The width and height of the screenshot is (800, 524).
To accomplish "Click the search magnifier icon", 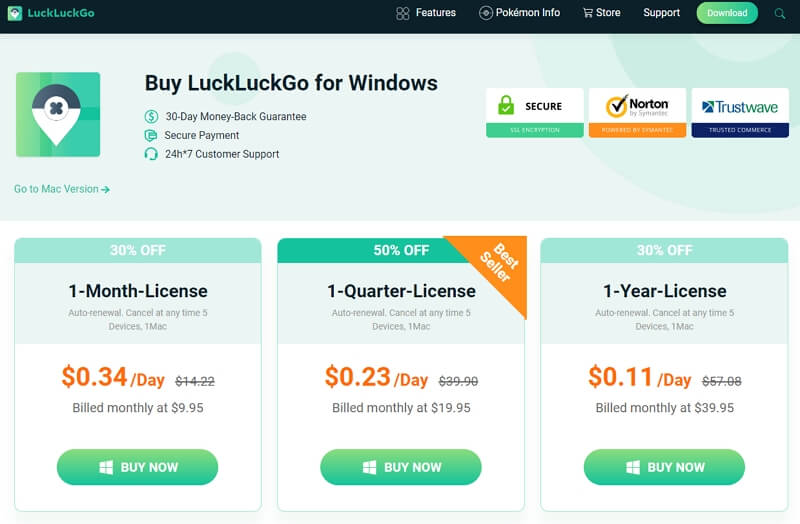I will click(x=780, y=14).
